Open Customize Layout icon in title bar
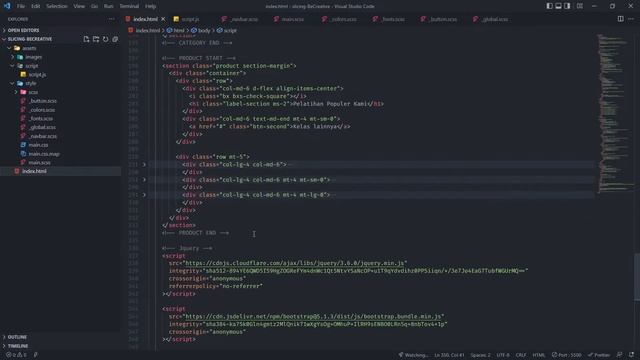Viewport: 640px width, 360px height. coord(580,6)
